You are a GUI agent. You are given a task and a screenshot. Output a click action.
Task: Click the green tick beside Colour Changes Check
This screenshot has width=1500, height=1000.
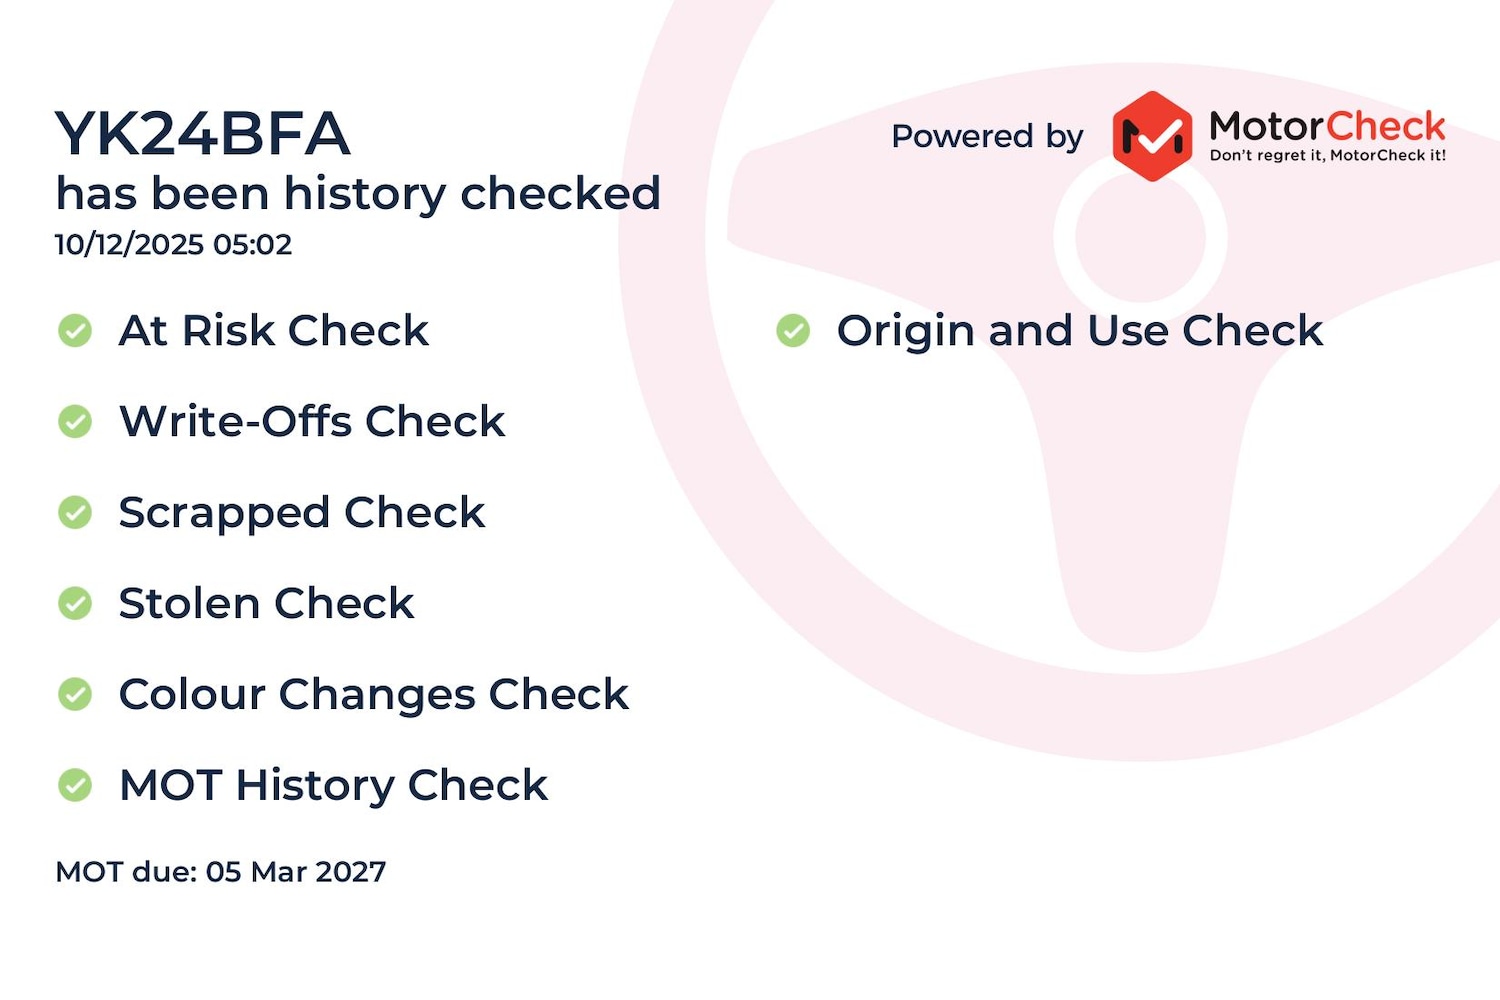click(x=75, y=694)
